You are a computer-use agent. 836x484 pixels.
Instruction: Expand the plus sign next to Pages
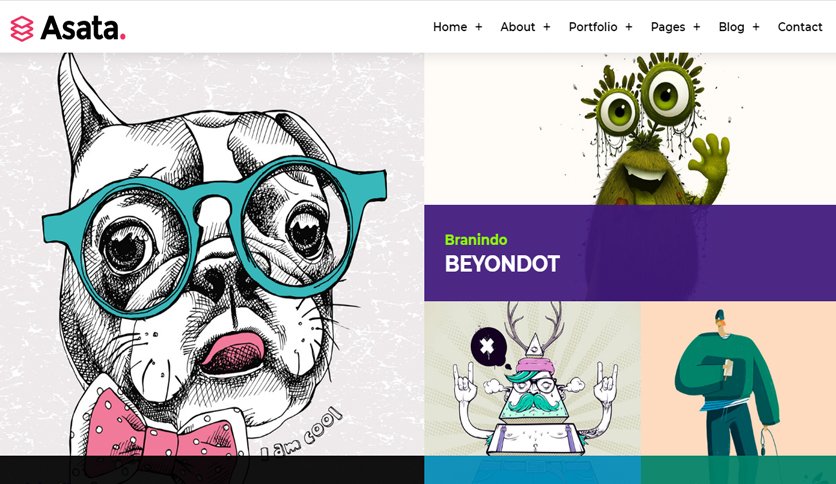click(696, 27)
